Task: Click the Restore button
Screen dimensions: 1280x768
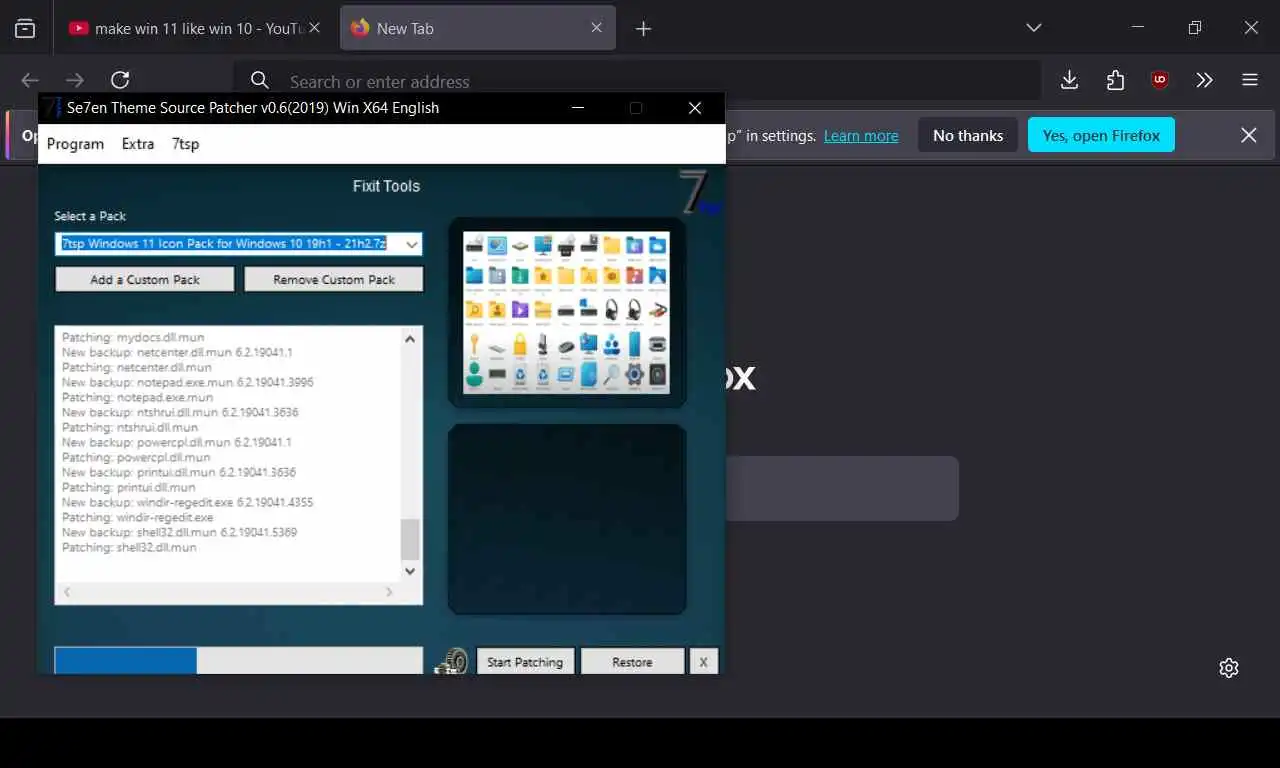Action: coord(632,662)
